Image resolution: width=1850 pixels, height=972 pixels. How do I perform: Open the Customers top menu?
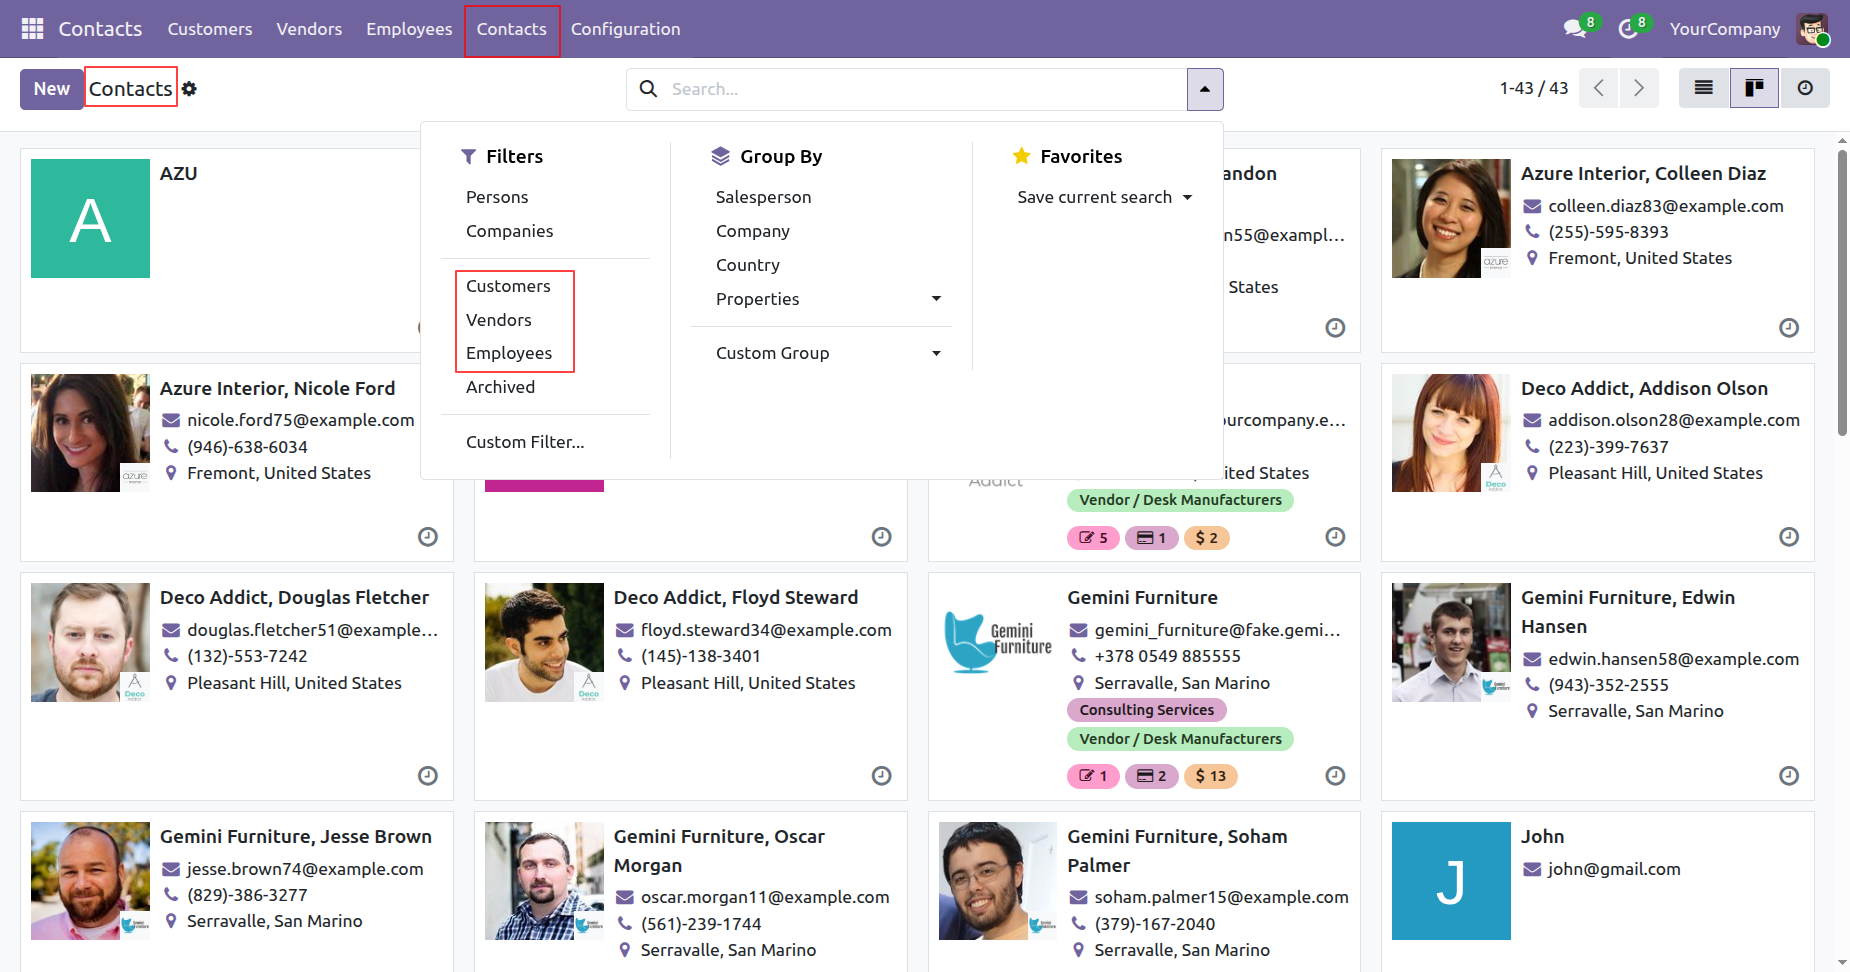[210, 29]
